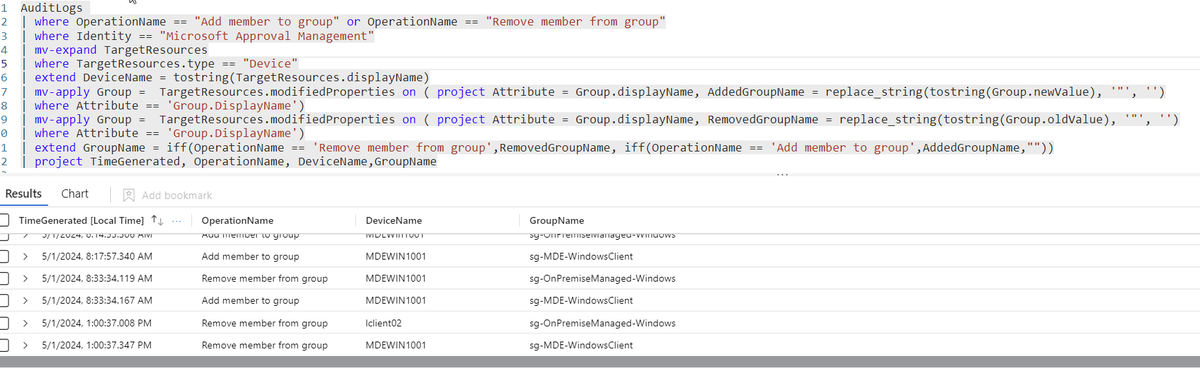Viewport: 1200px width, 376px height.
Task: Expand the 1:00:37.347 PM result row
Action: click(25, 346)
